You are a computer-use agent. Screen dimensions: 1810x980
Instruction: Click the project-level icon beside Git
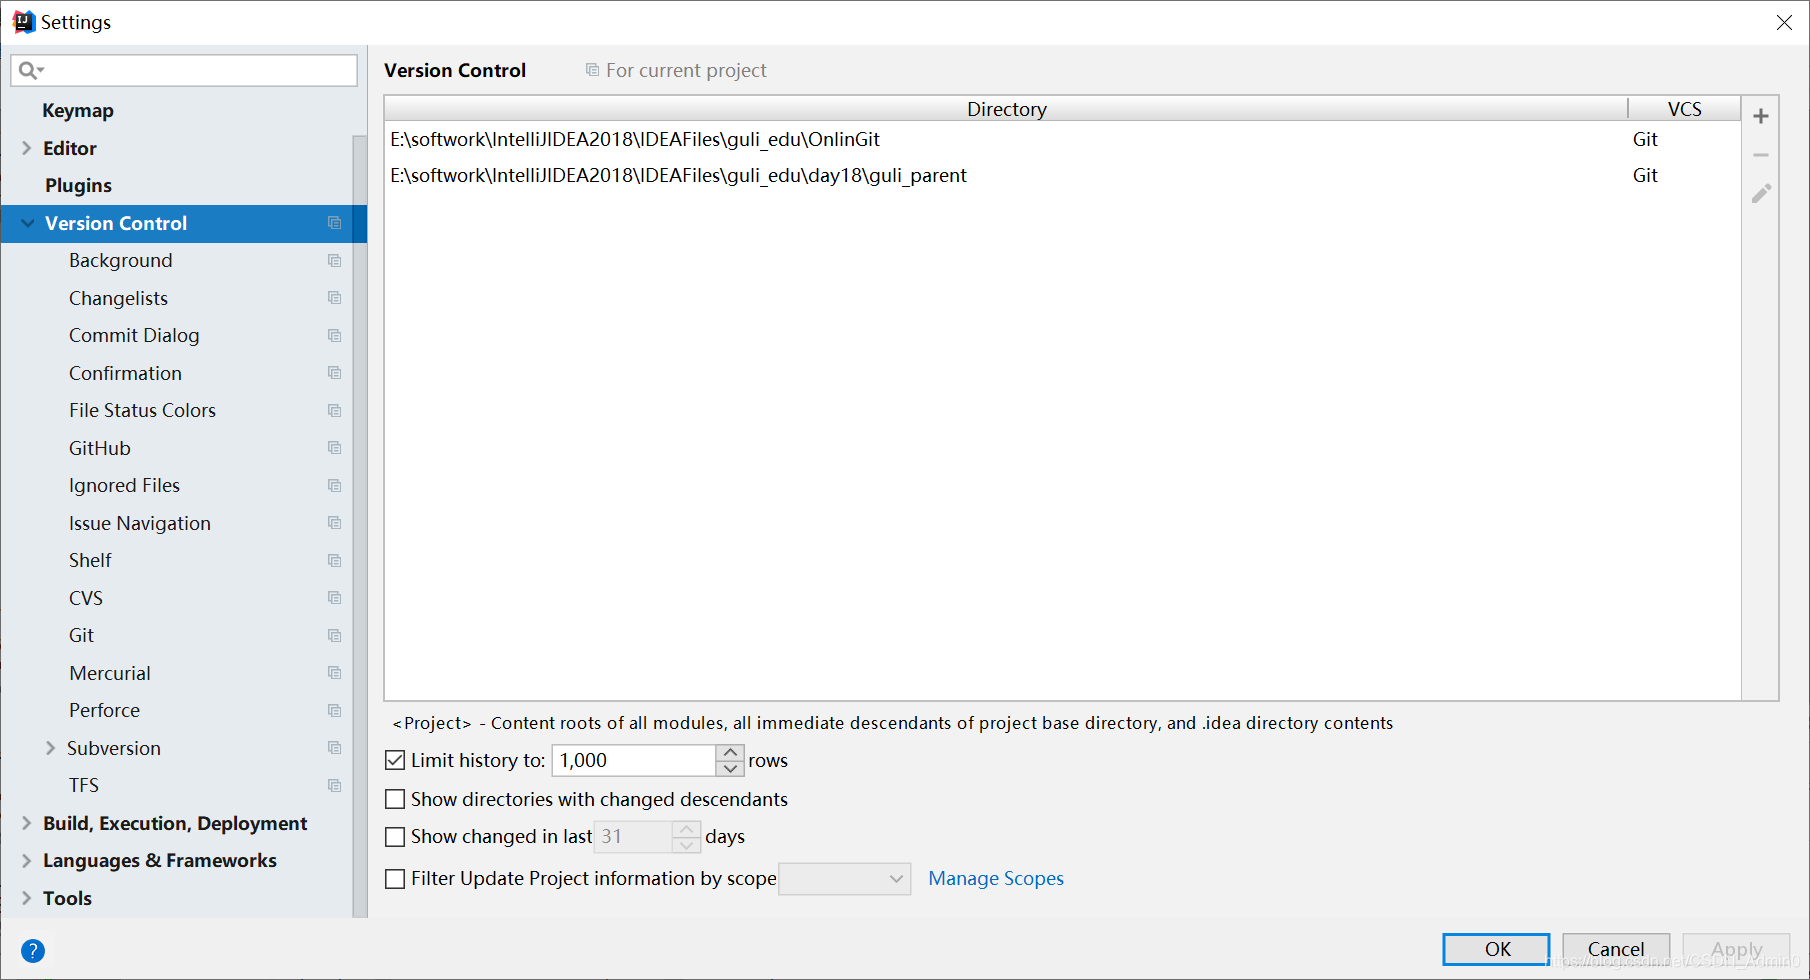[335, 636]
